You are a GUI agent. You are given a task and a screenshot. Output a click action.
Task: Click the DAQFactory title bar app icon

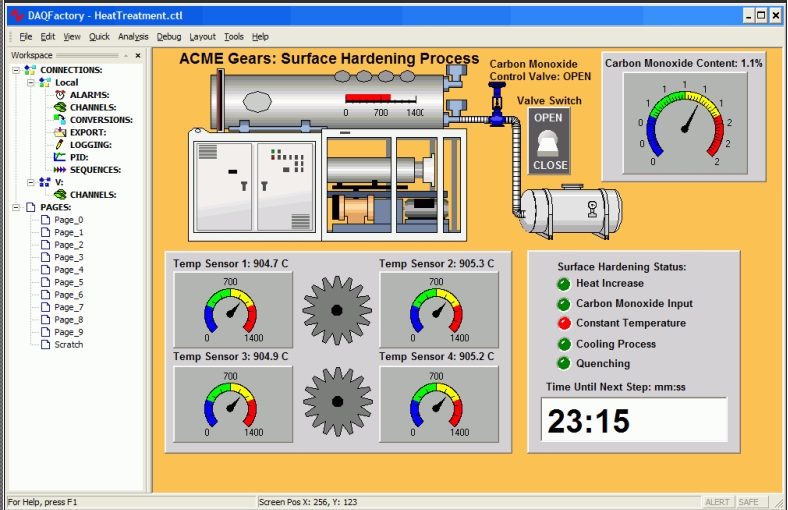(17, 16)
